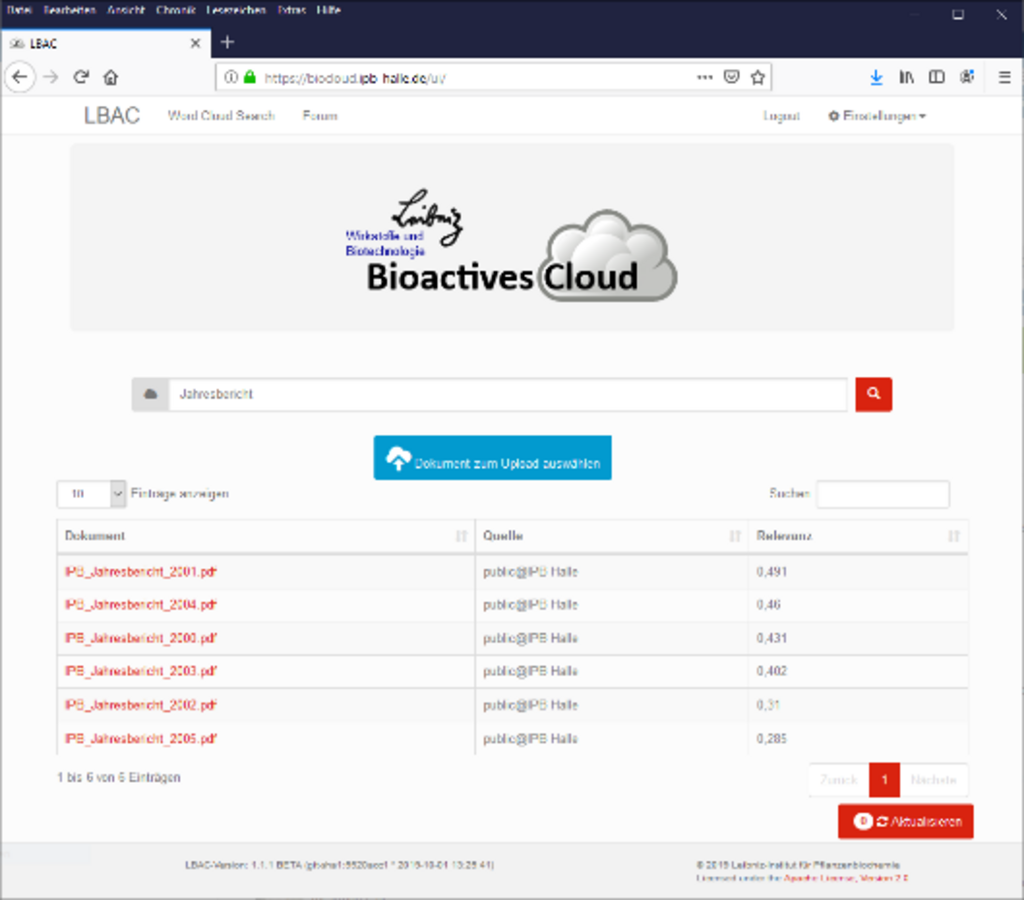Click relevance value 0,491
This screenshot has height=900, width=1024.
click(772, 572)
